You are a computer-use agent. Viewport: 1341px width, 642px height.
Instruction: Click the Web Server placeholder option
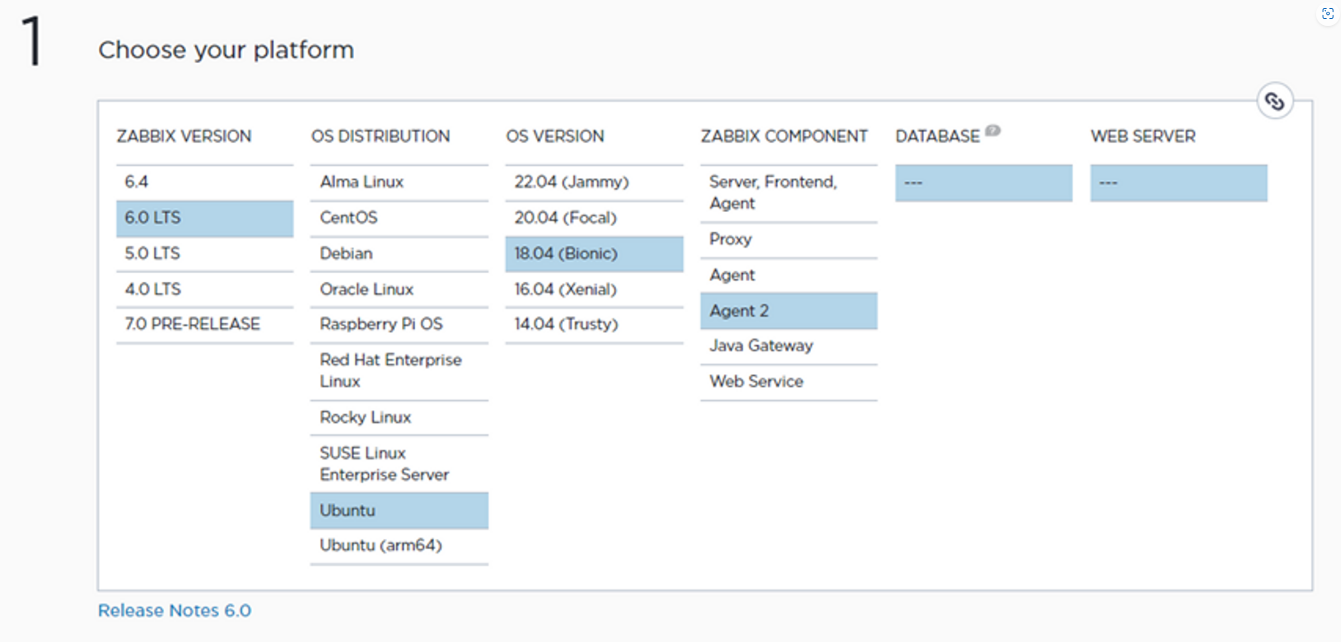(x=1179, y=183)
